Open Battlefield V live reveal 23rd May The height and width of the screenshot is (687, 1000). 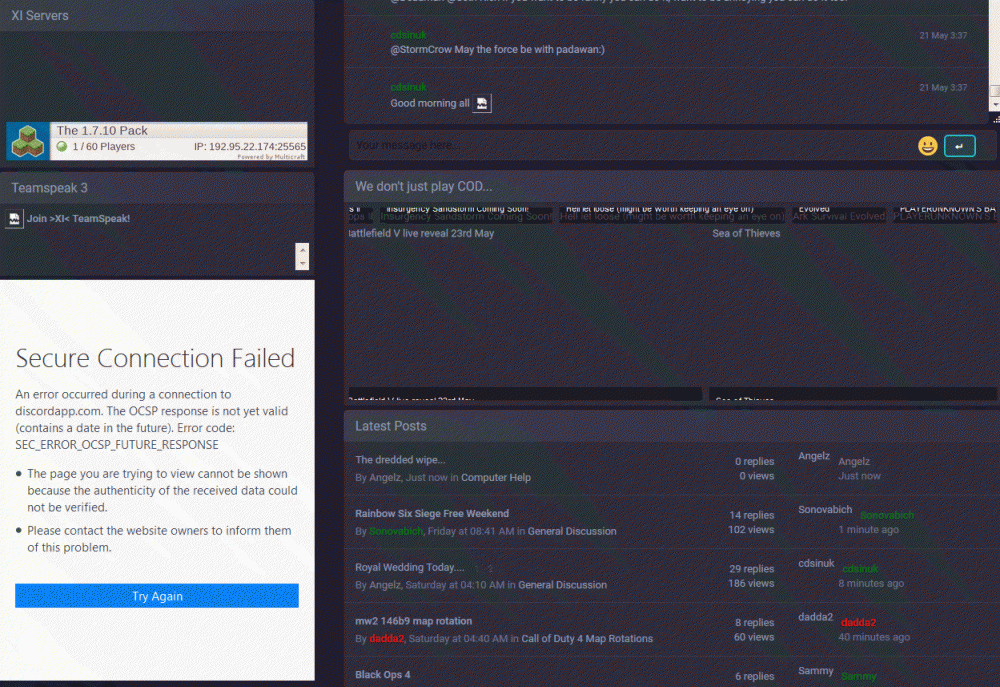coord(420,233)
